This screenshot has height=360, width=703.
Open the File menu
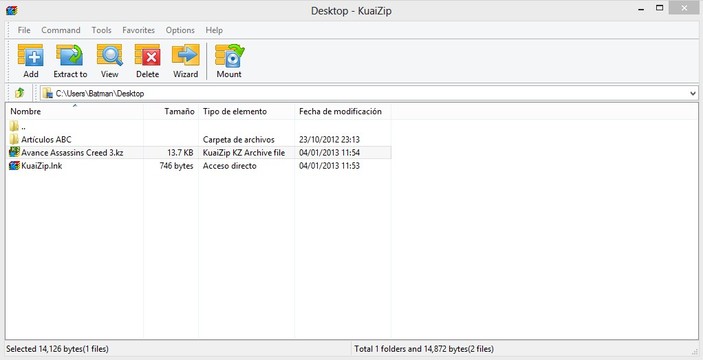tap(24, 30)
